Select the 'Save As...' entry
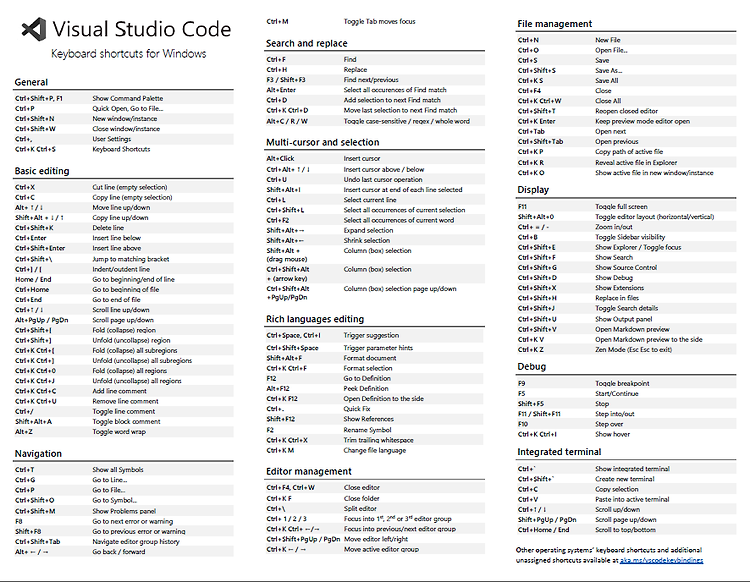Screen dimensions: 750x582 pos(608,70)
